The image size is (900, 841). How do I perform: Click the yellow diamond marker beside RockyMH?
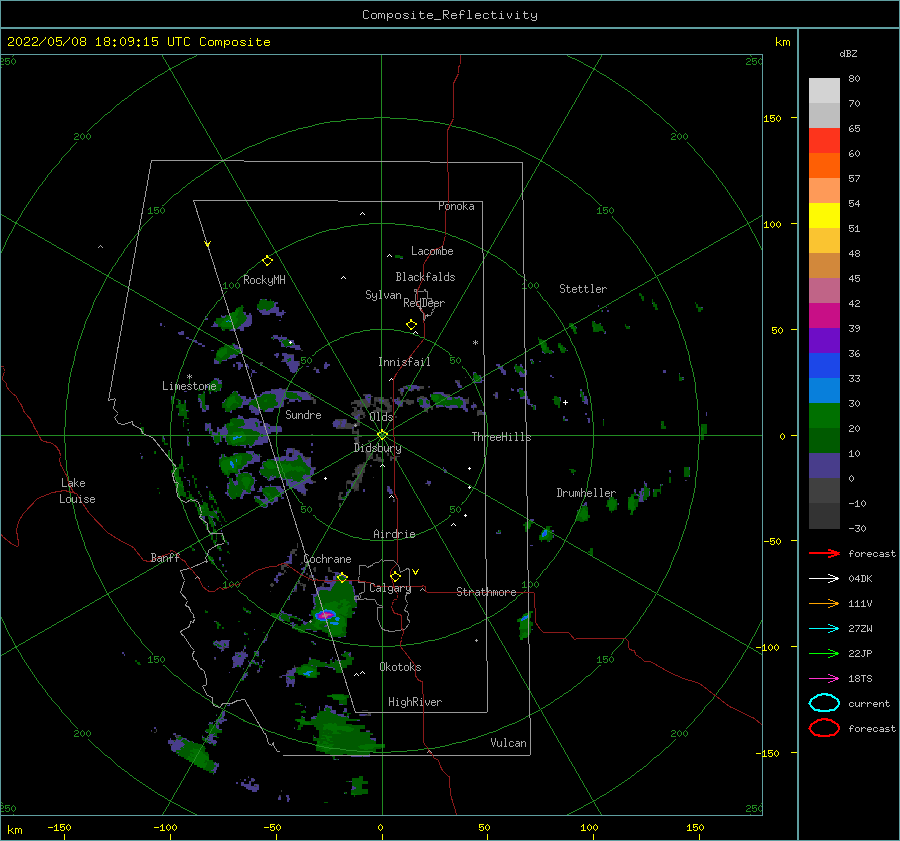coord(267,261)
